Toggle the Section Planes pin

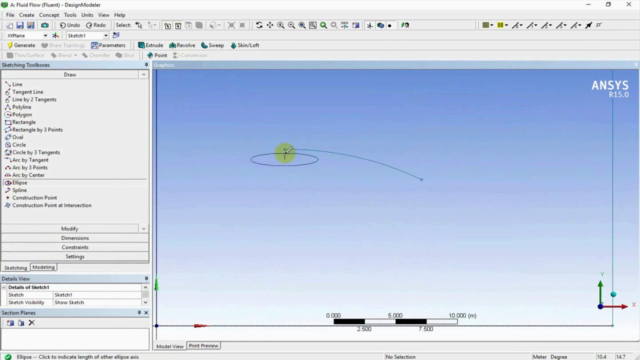139,313
